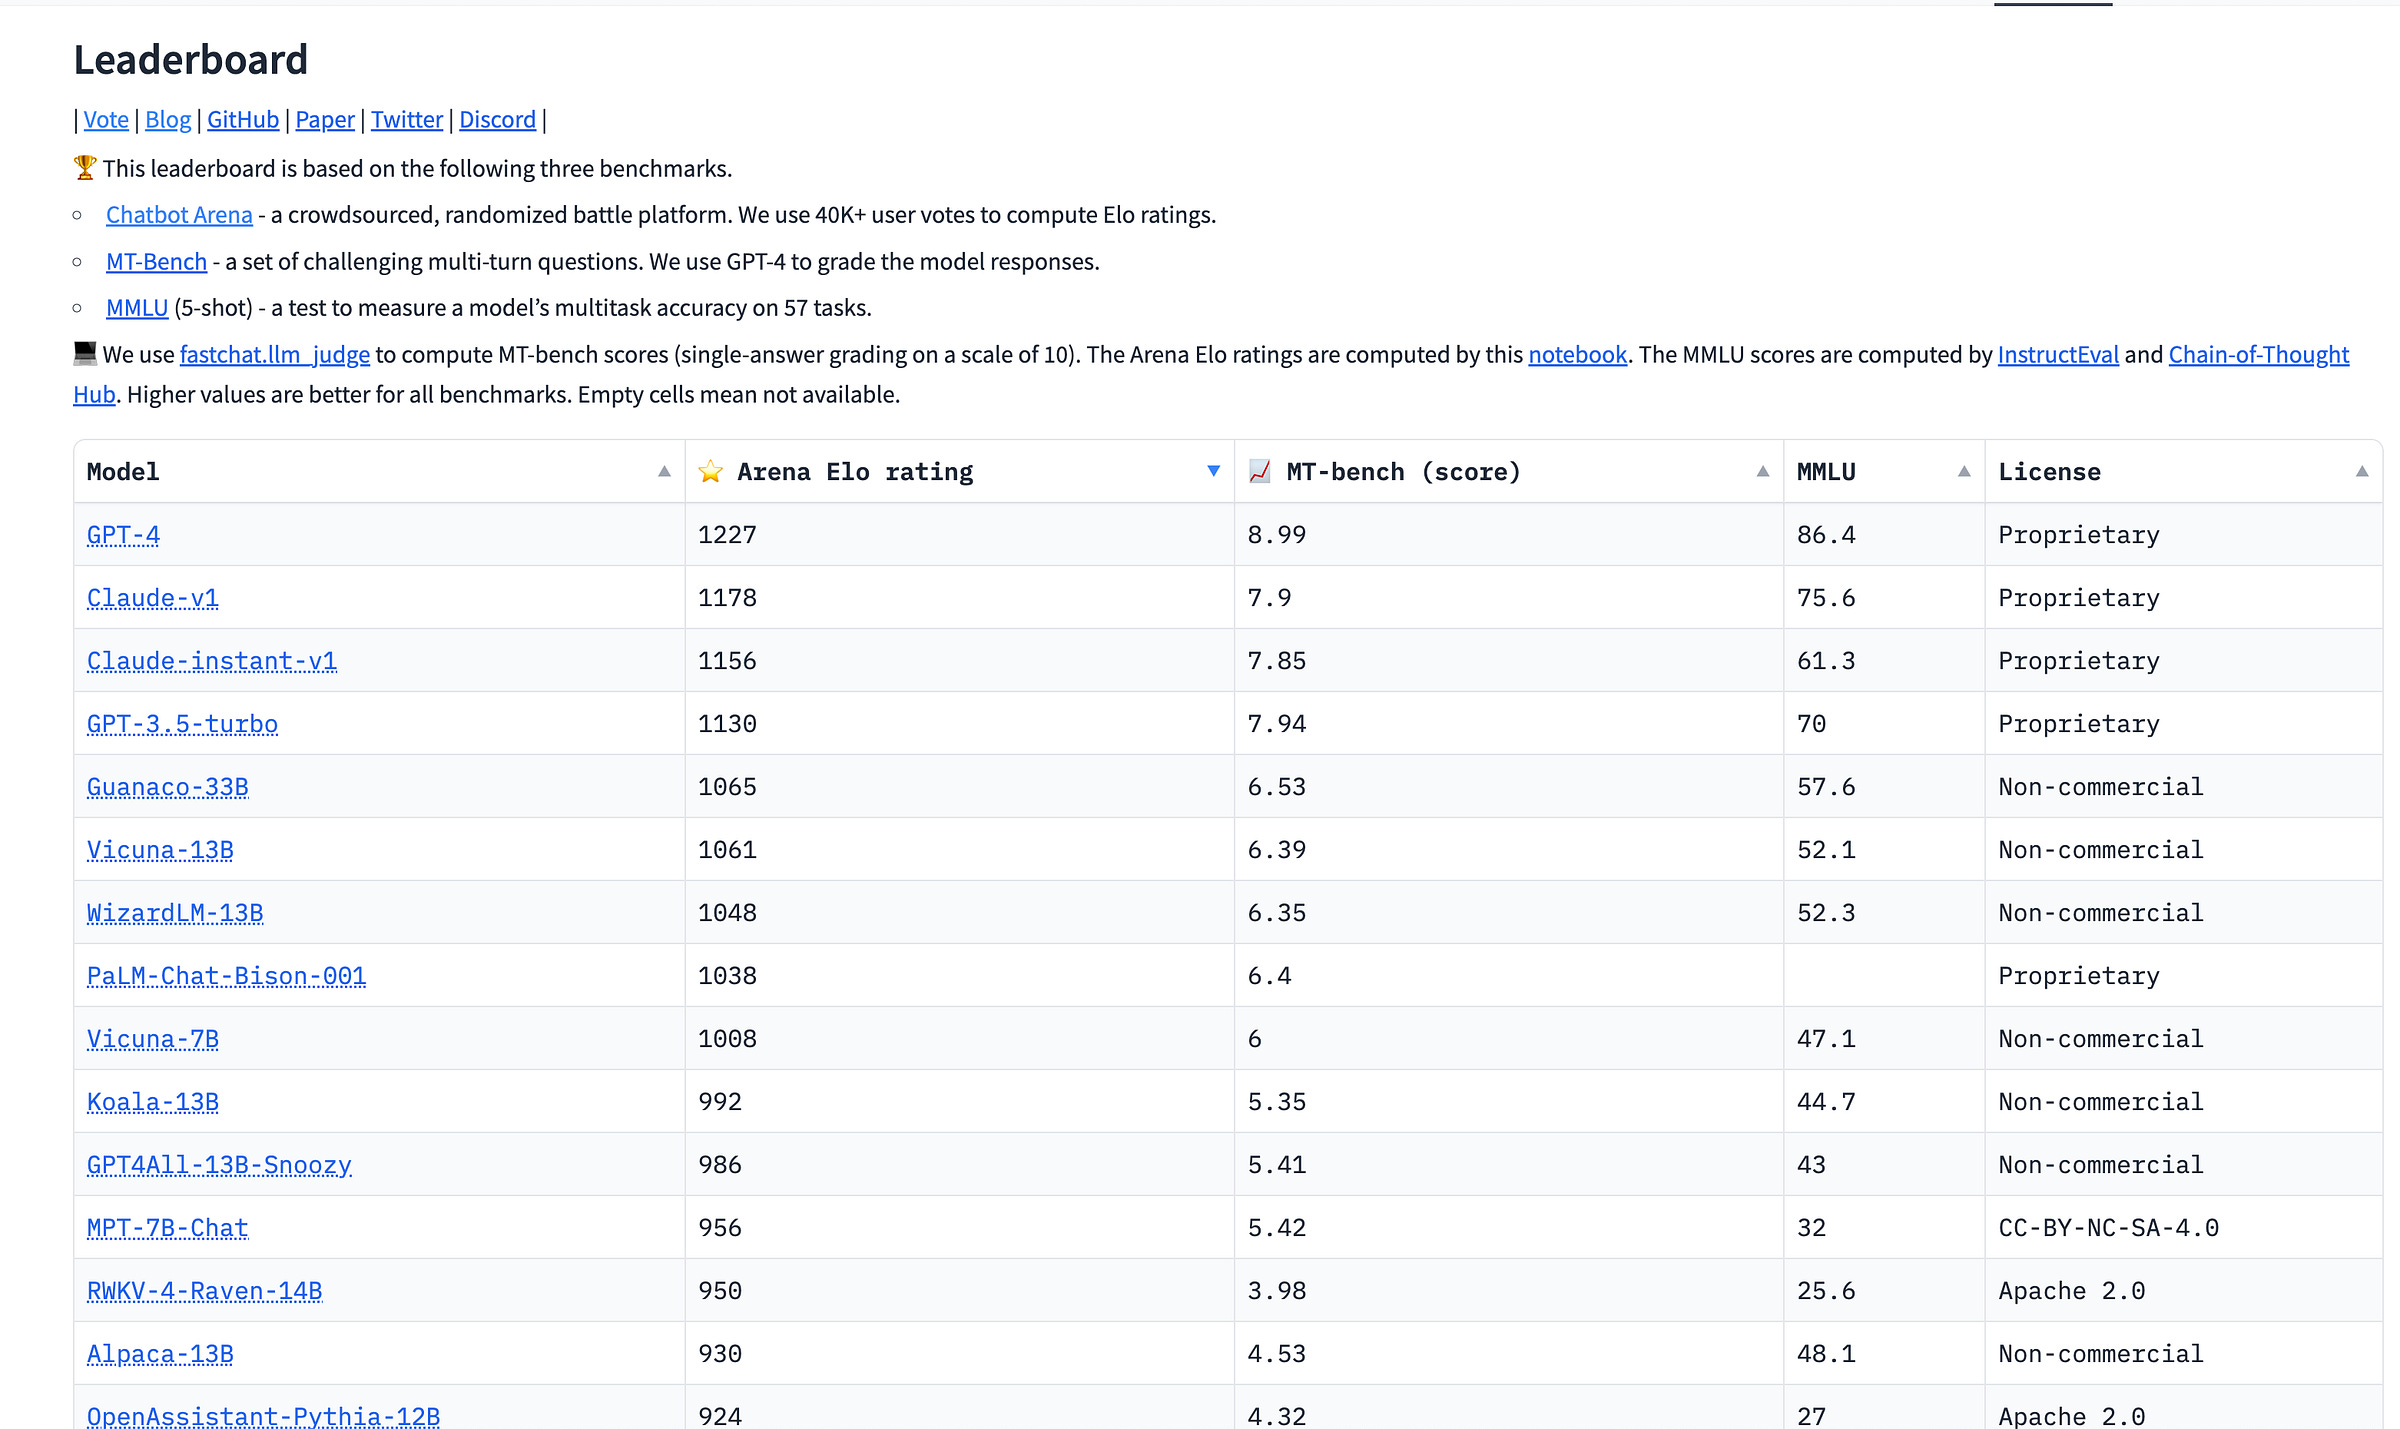Screen dimensions: 2400x1429
Task: Open the Claude-v1 model link
Action: tap(152, 598)
